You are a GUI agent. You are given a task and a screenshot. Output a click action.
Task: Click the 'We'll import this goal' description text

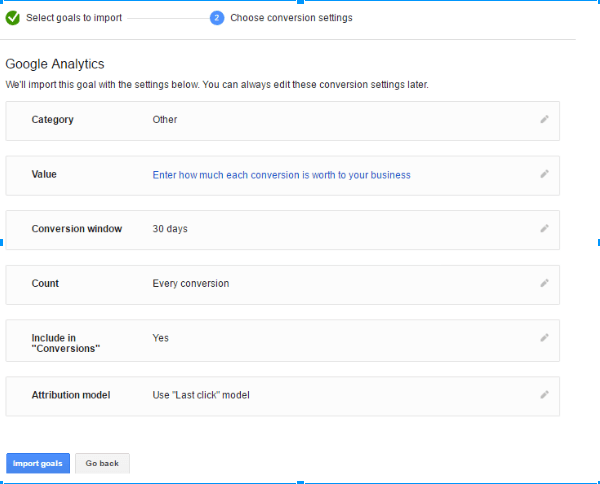point(217,85)
